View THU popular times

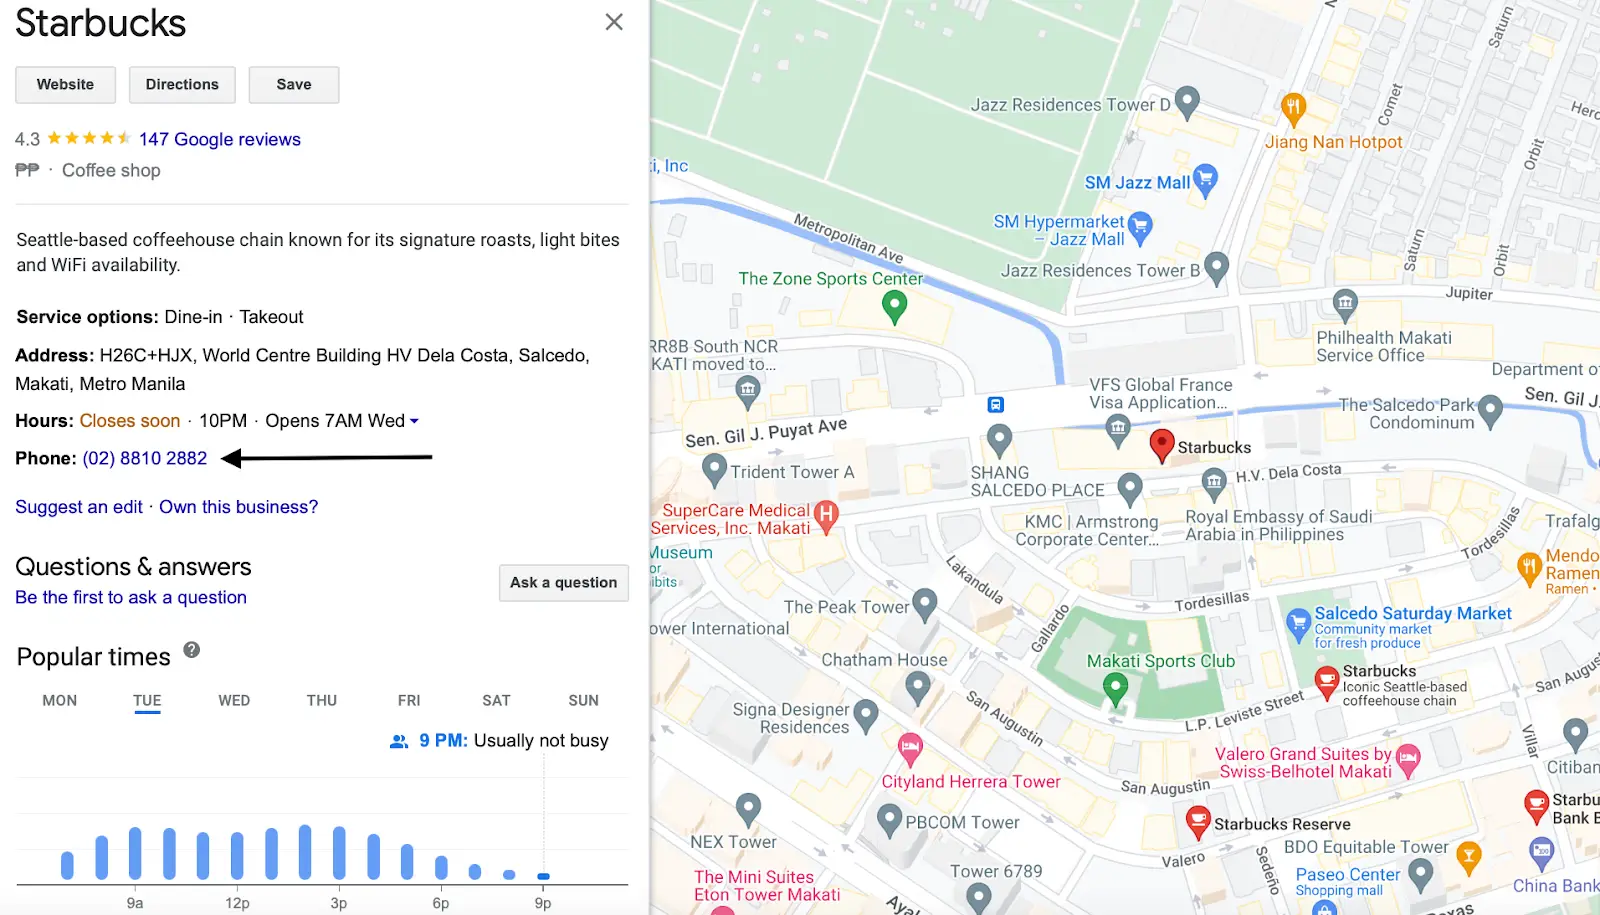click(x=322, y=701)
